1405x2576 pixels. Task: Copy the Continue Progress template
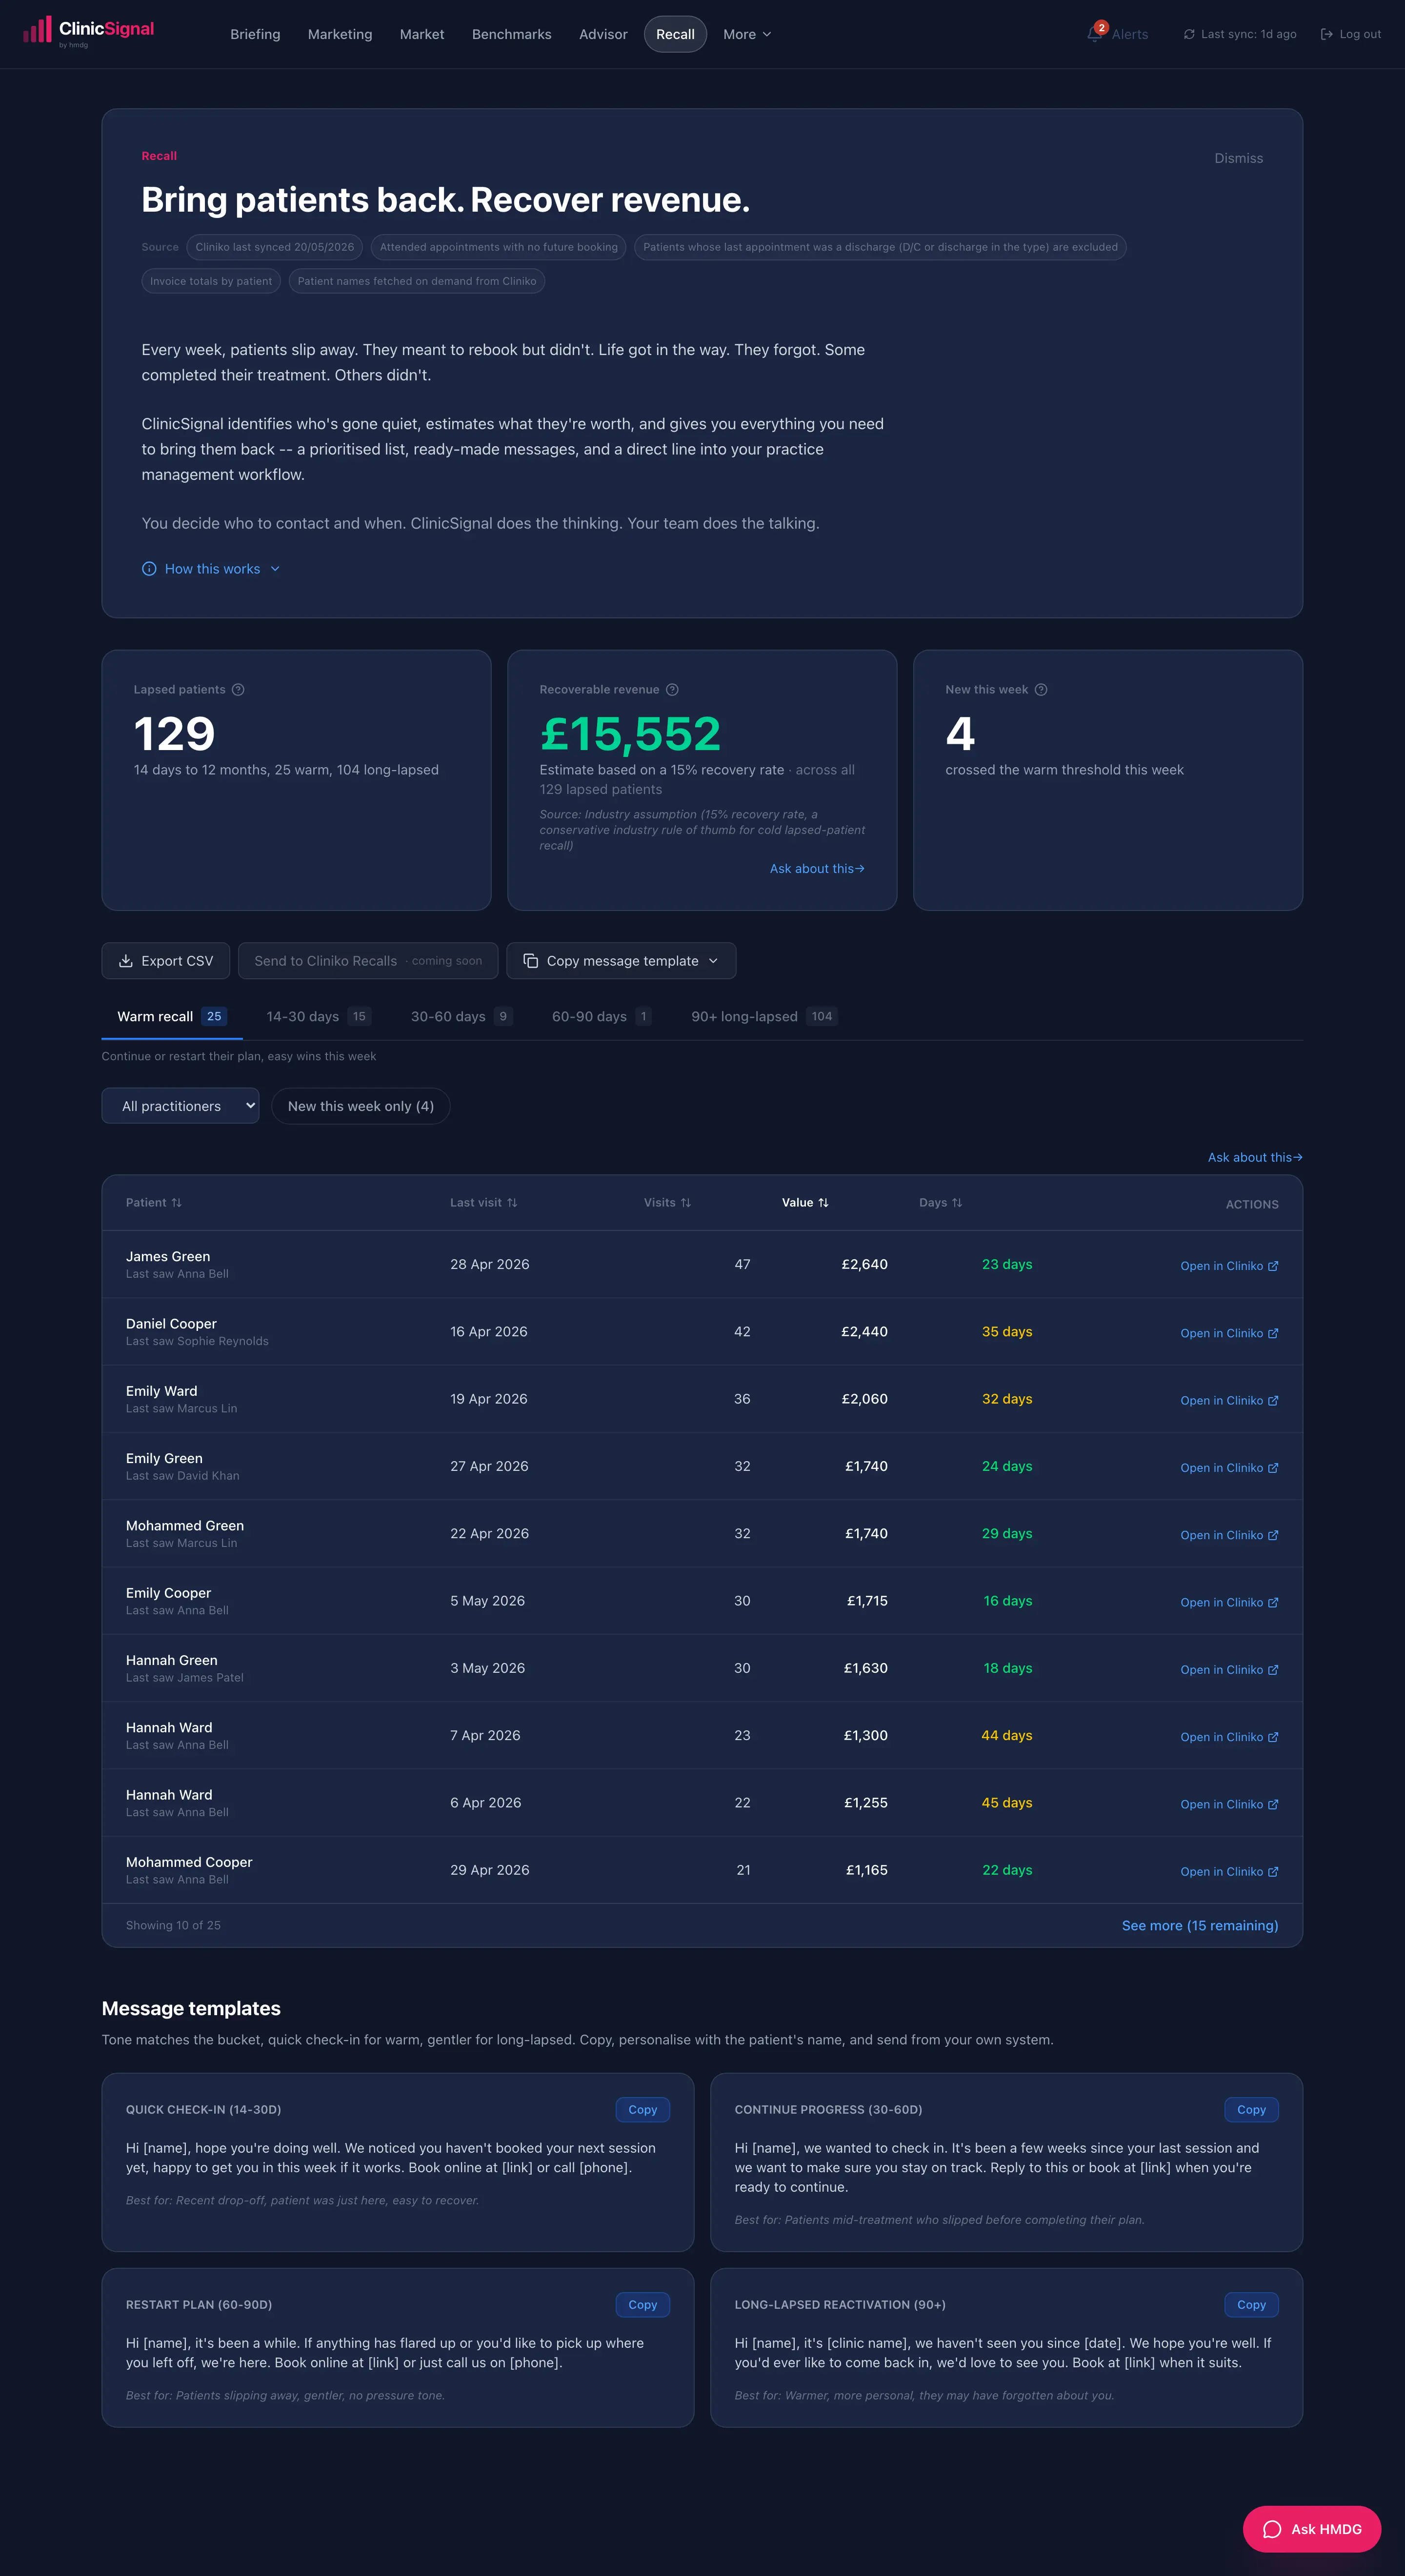click(1251, 2109)
